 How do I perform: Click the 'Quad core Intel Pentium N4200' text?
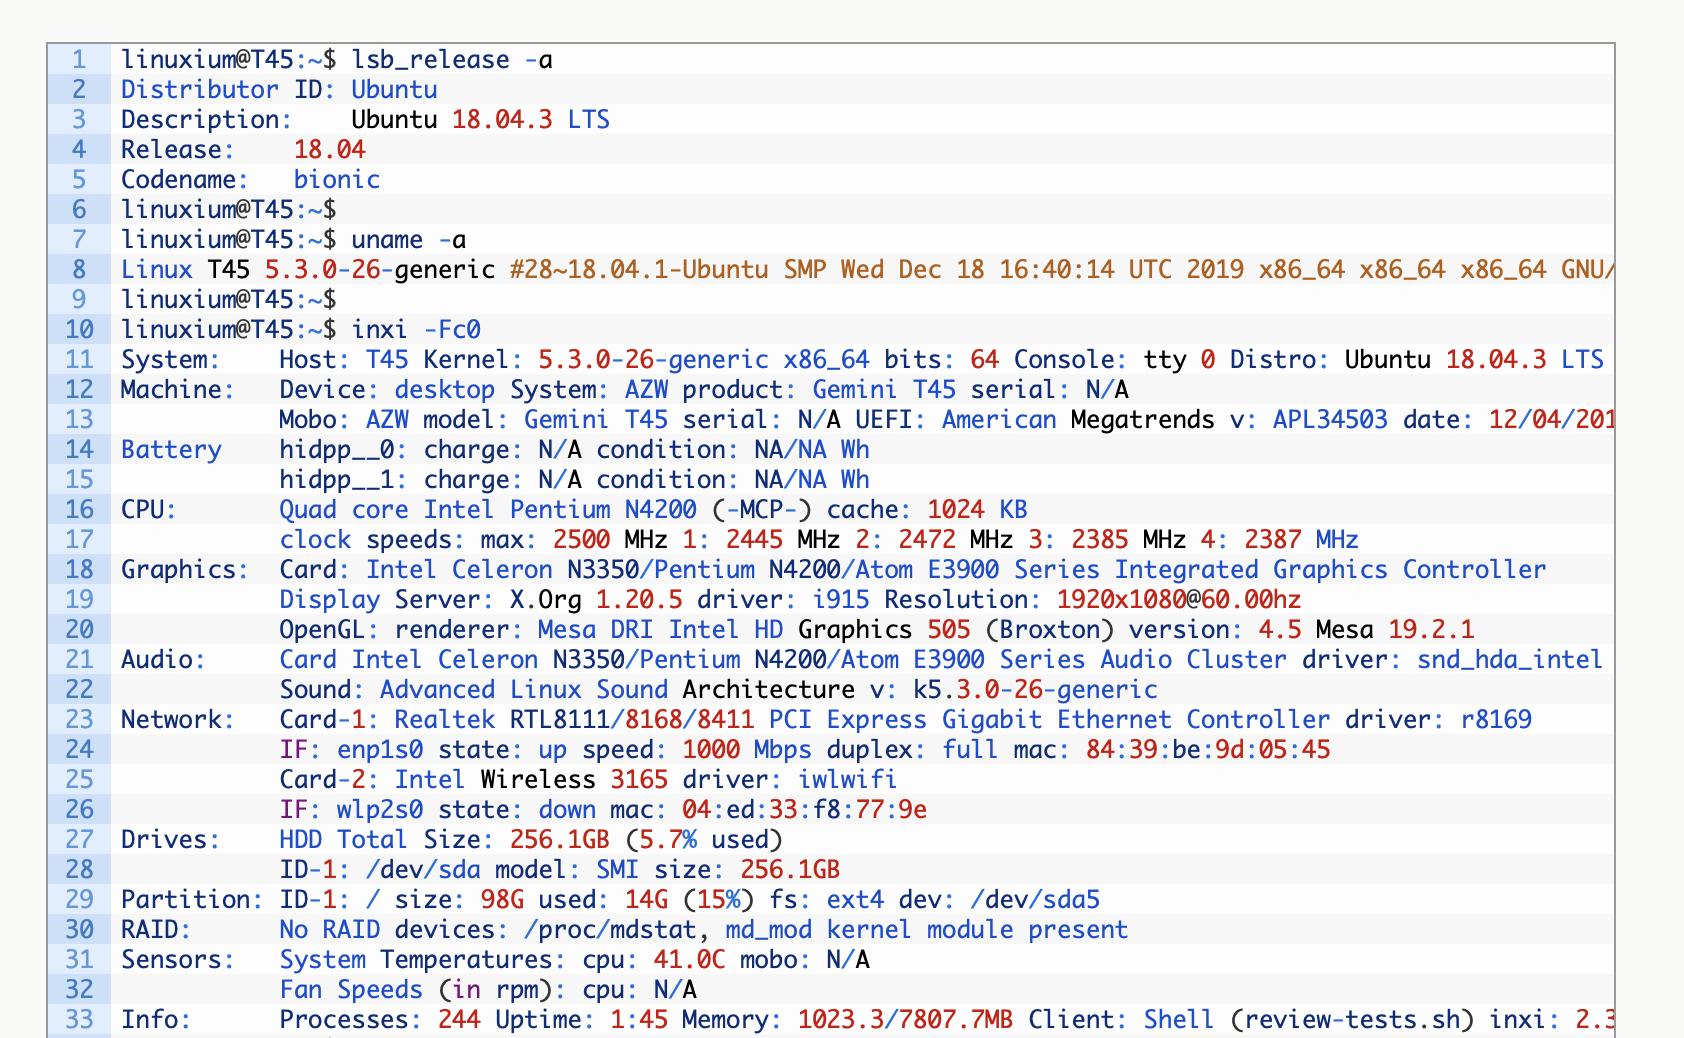487,510
